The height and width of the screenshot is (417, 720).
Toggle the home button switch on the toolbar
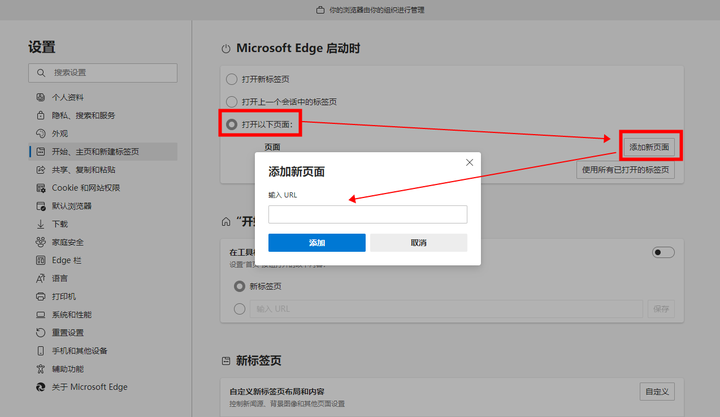pos(663,252)
